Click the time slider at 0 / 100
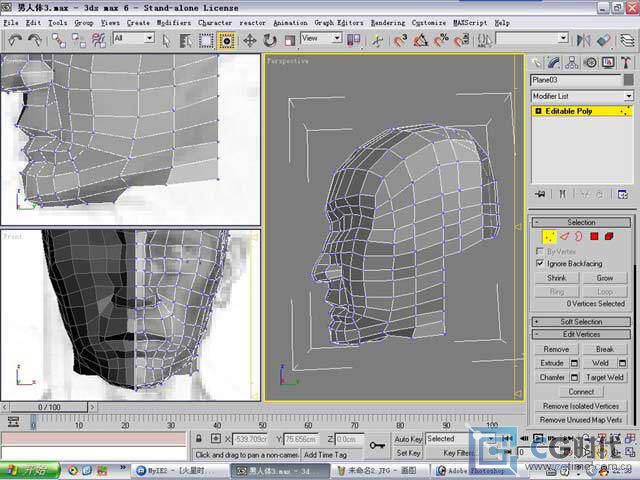 click(49, 407)
